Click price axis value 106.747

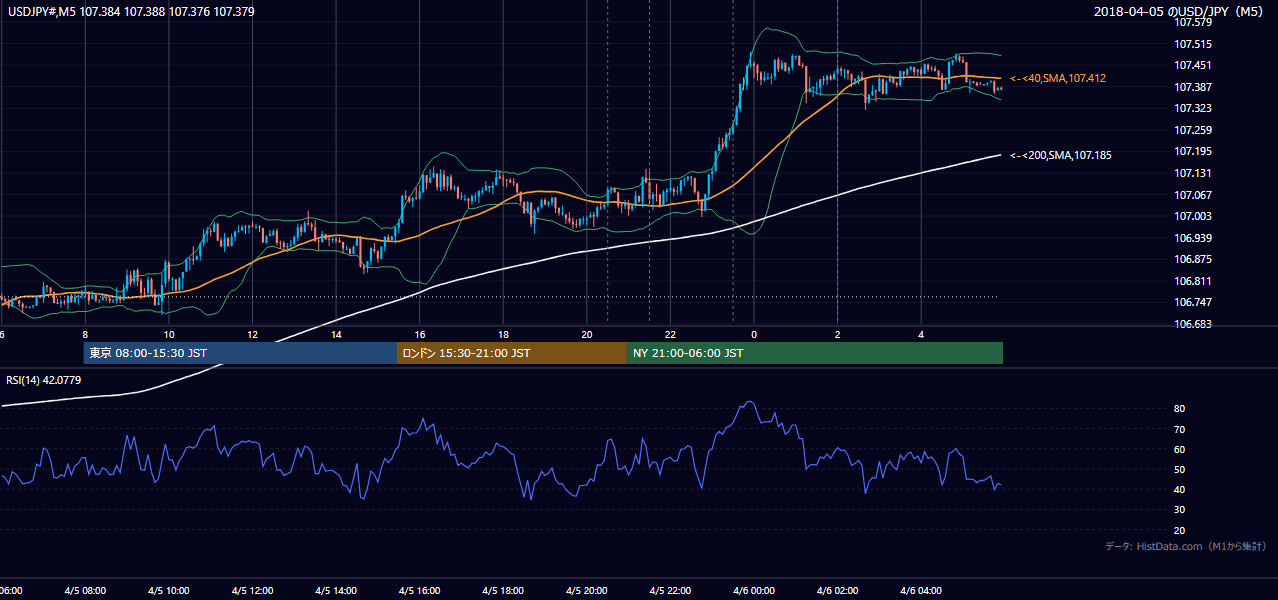[1193, 302]
